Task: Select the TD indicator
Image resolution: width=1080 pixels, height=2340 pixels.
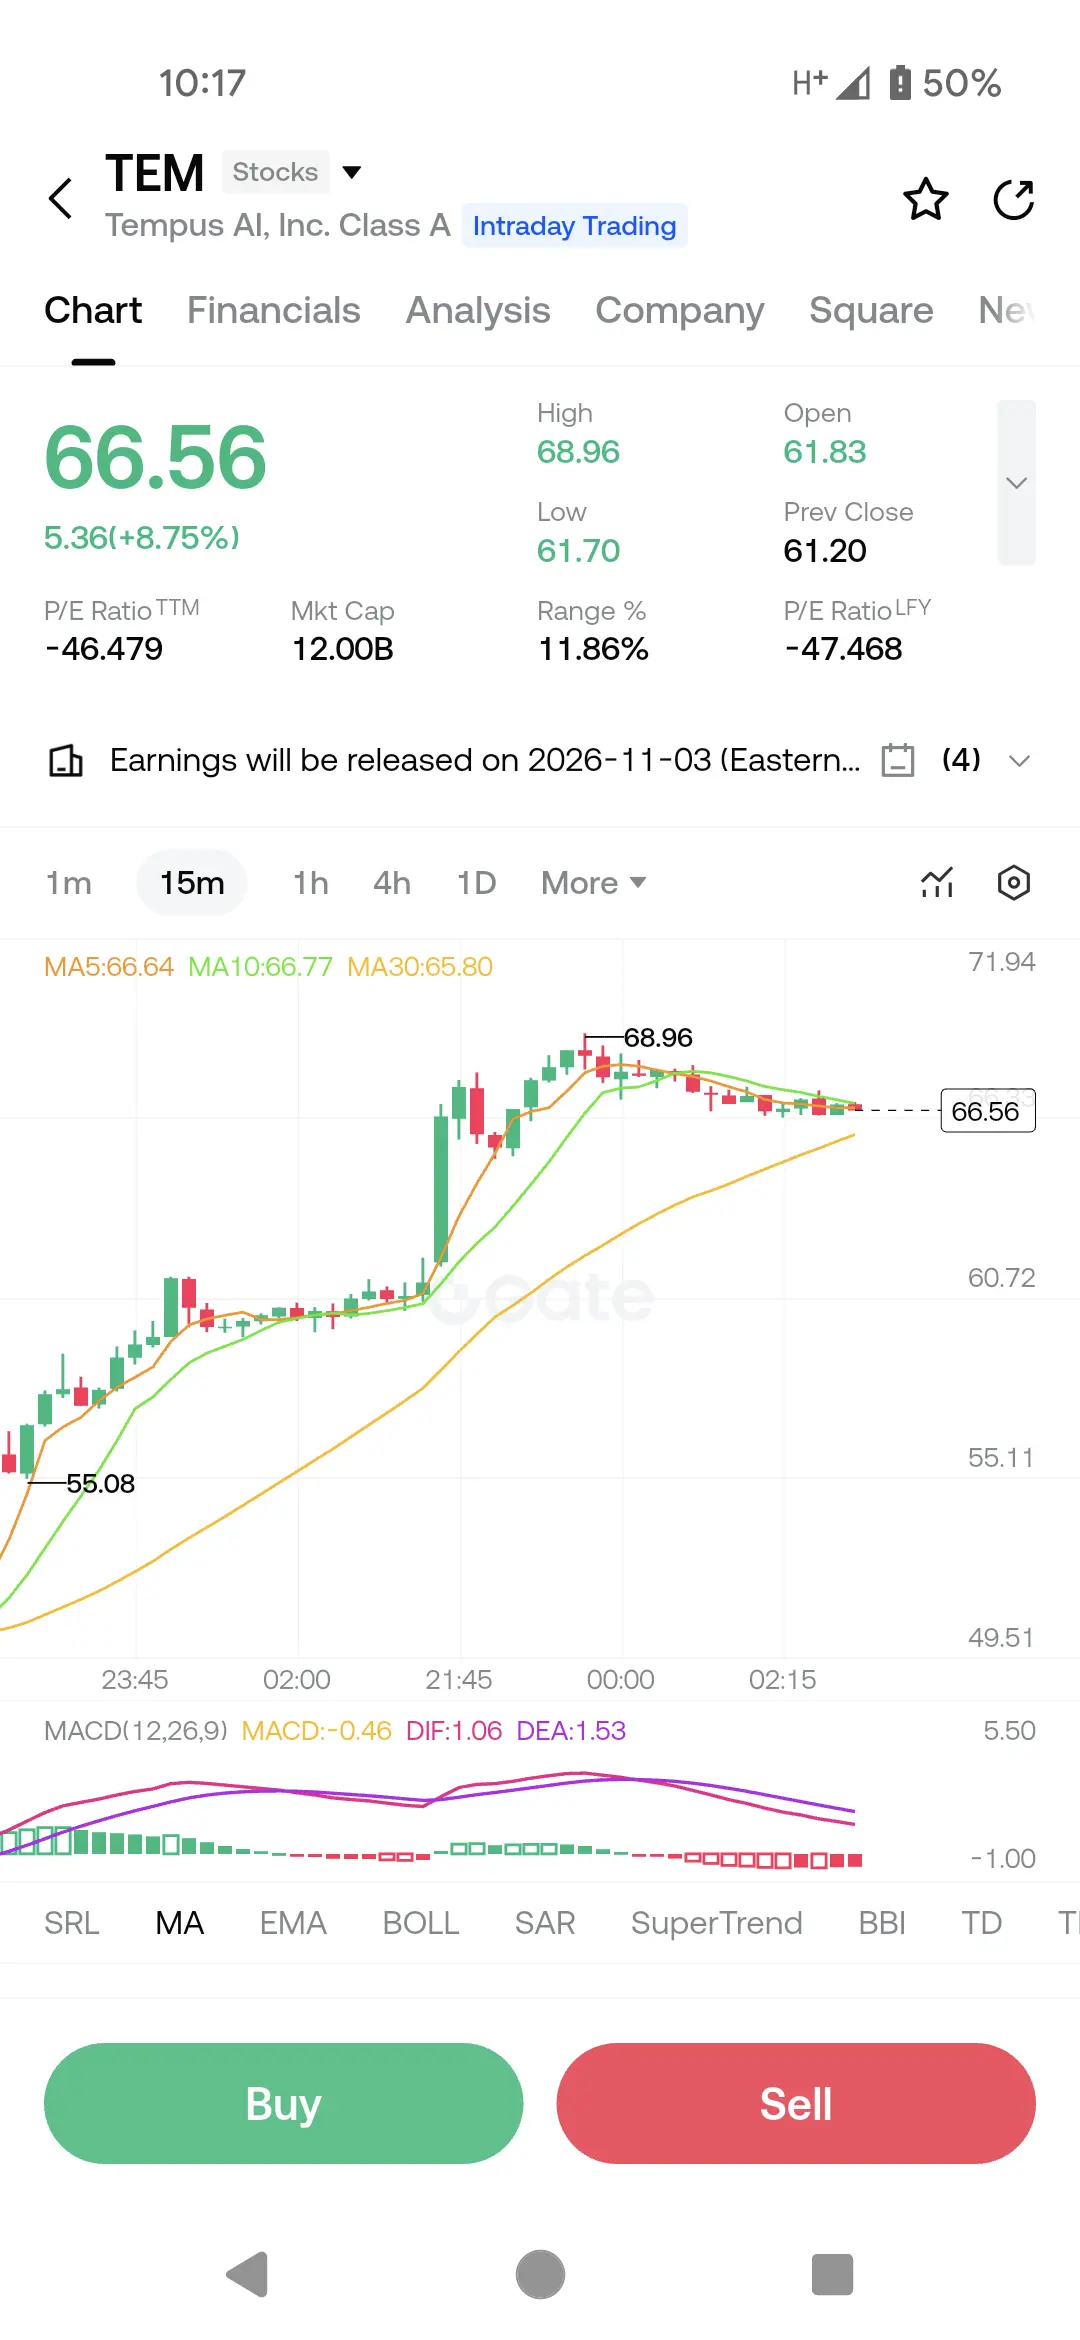Action: (981, 1923)
